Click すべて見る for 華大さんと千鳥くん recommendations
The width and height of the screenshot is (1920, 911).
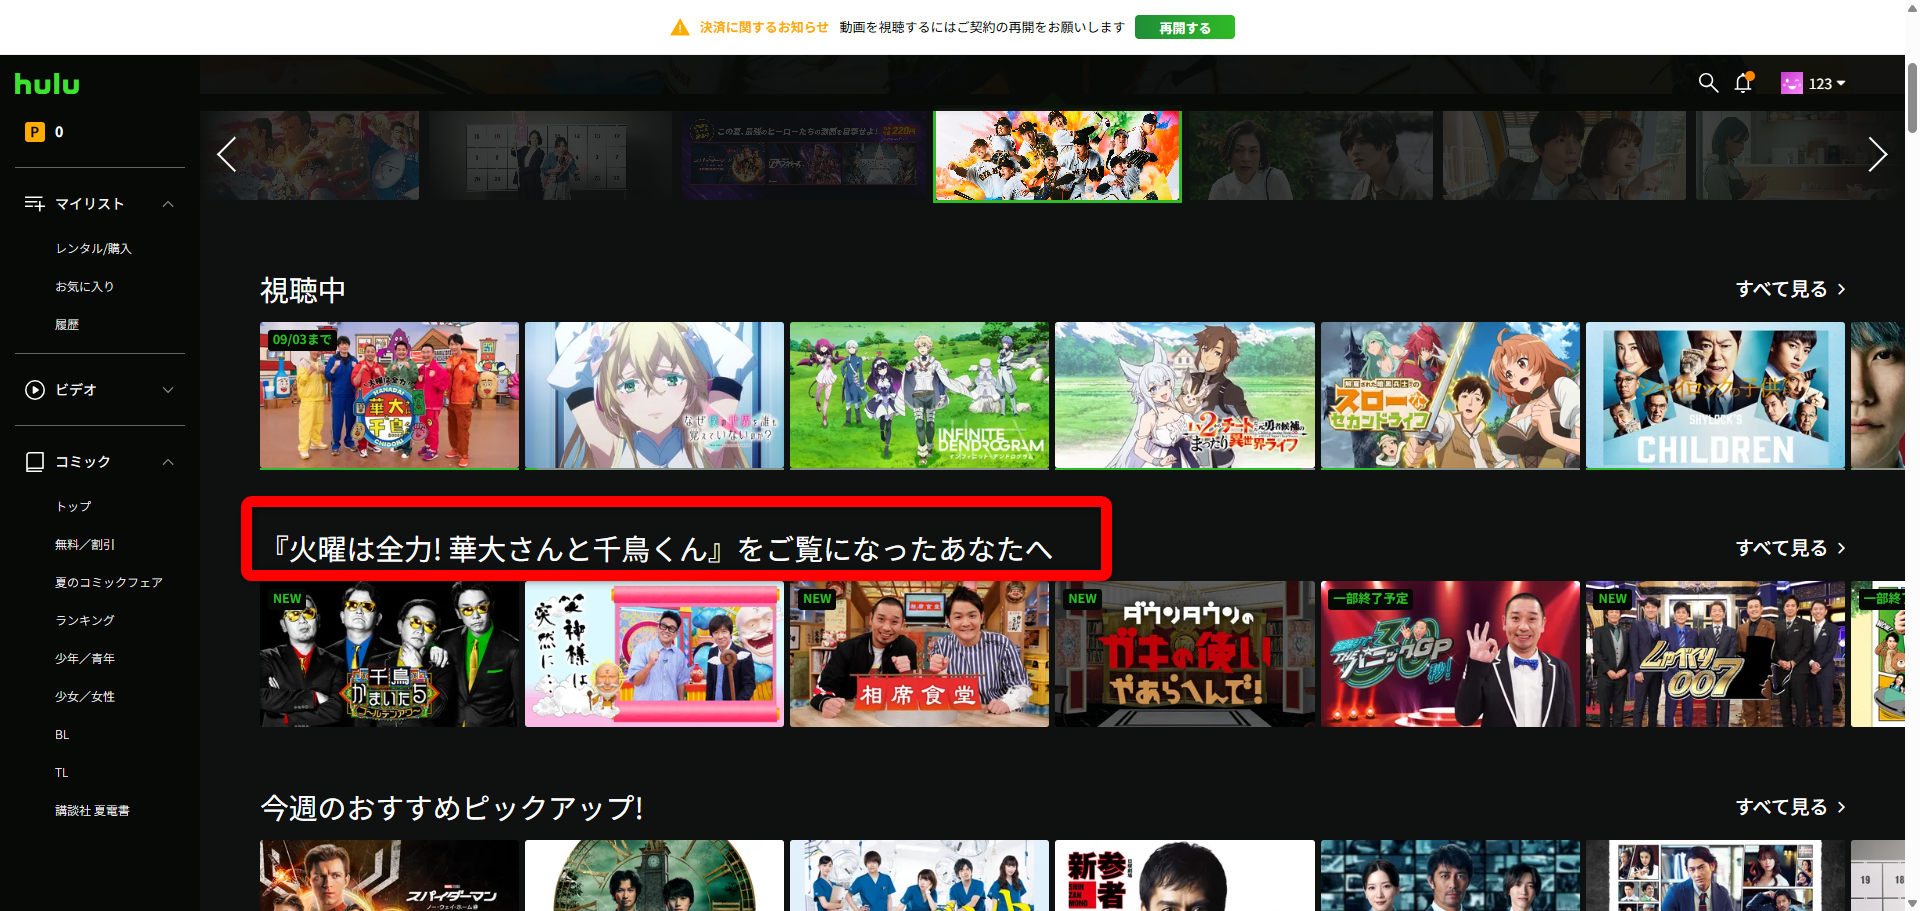[1790, 548]
